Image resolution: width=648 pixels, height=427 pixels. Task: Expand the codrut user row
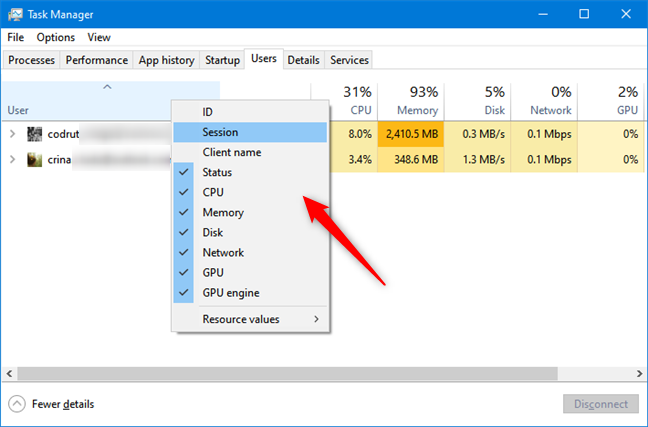(x=12, y=134)
